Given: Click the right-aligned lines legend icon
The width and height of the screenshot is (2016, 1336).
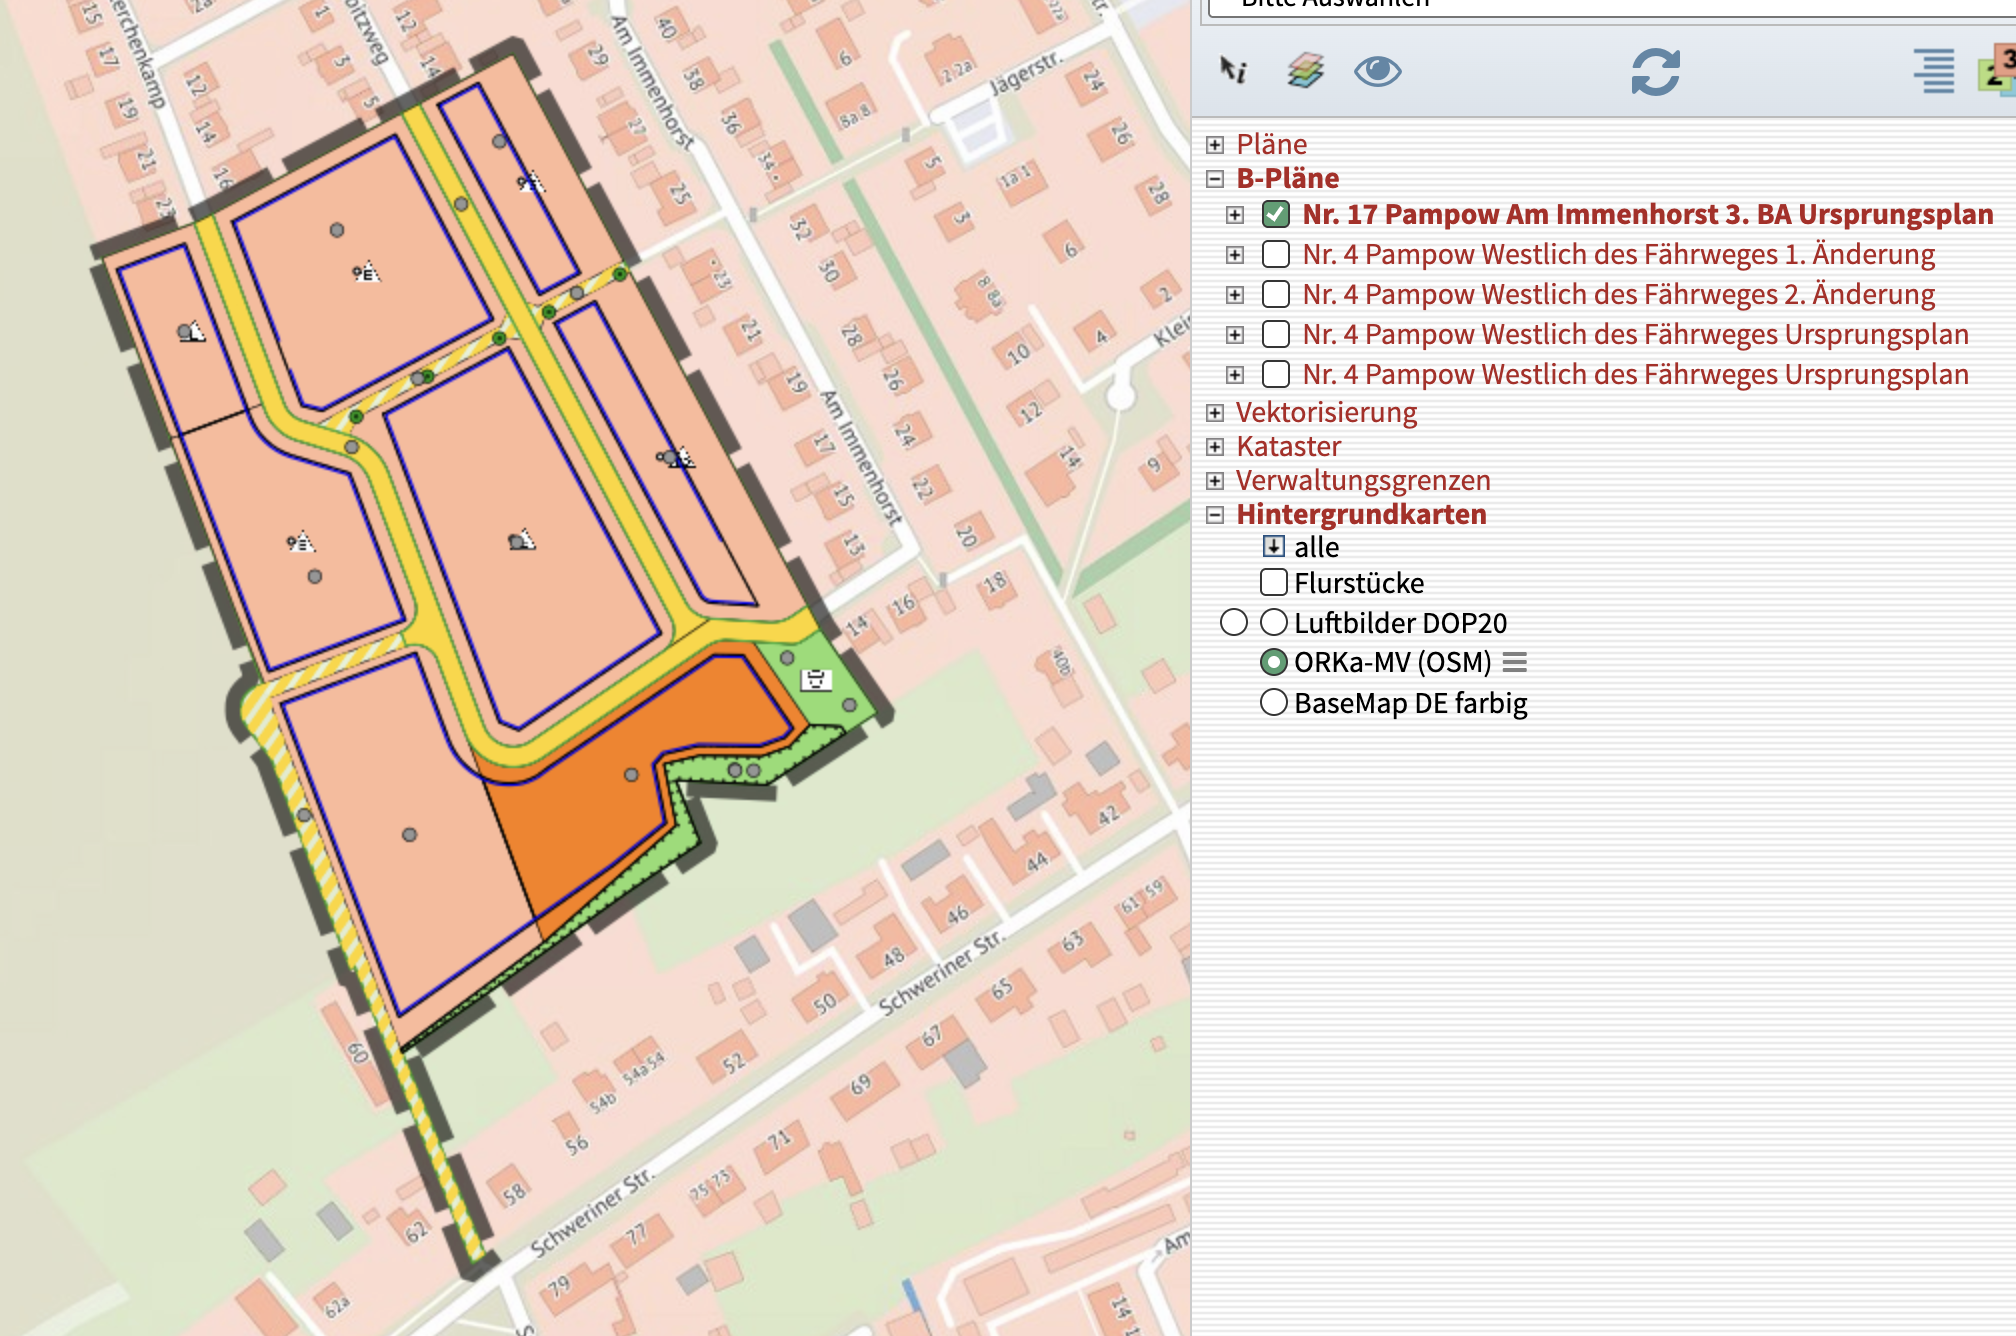Looking at the screenshot, I should [x=1934, y=71].
